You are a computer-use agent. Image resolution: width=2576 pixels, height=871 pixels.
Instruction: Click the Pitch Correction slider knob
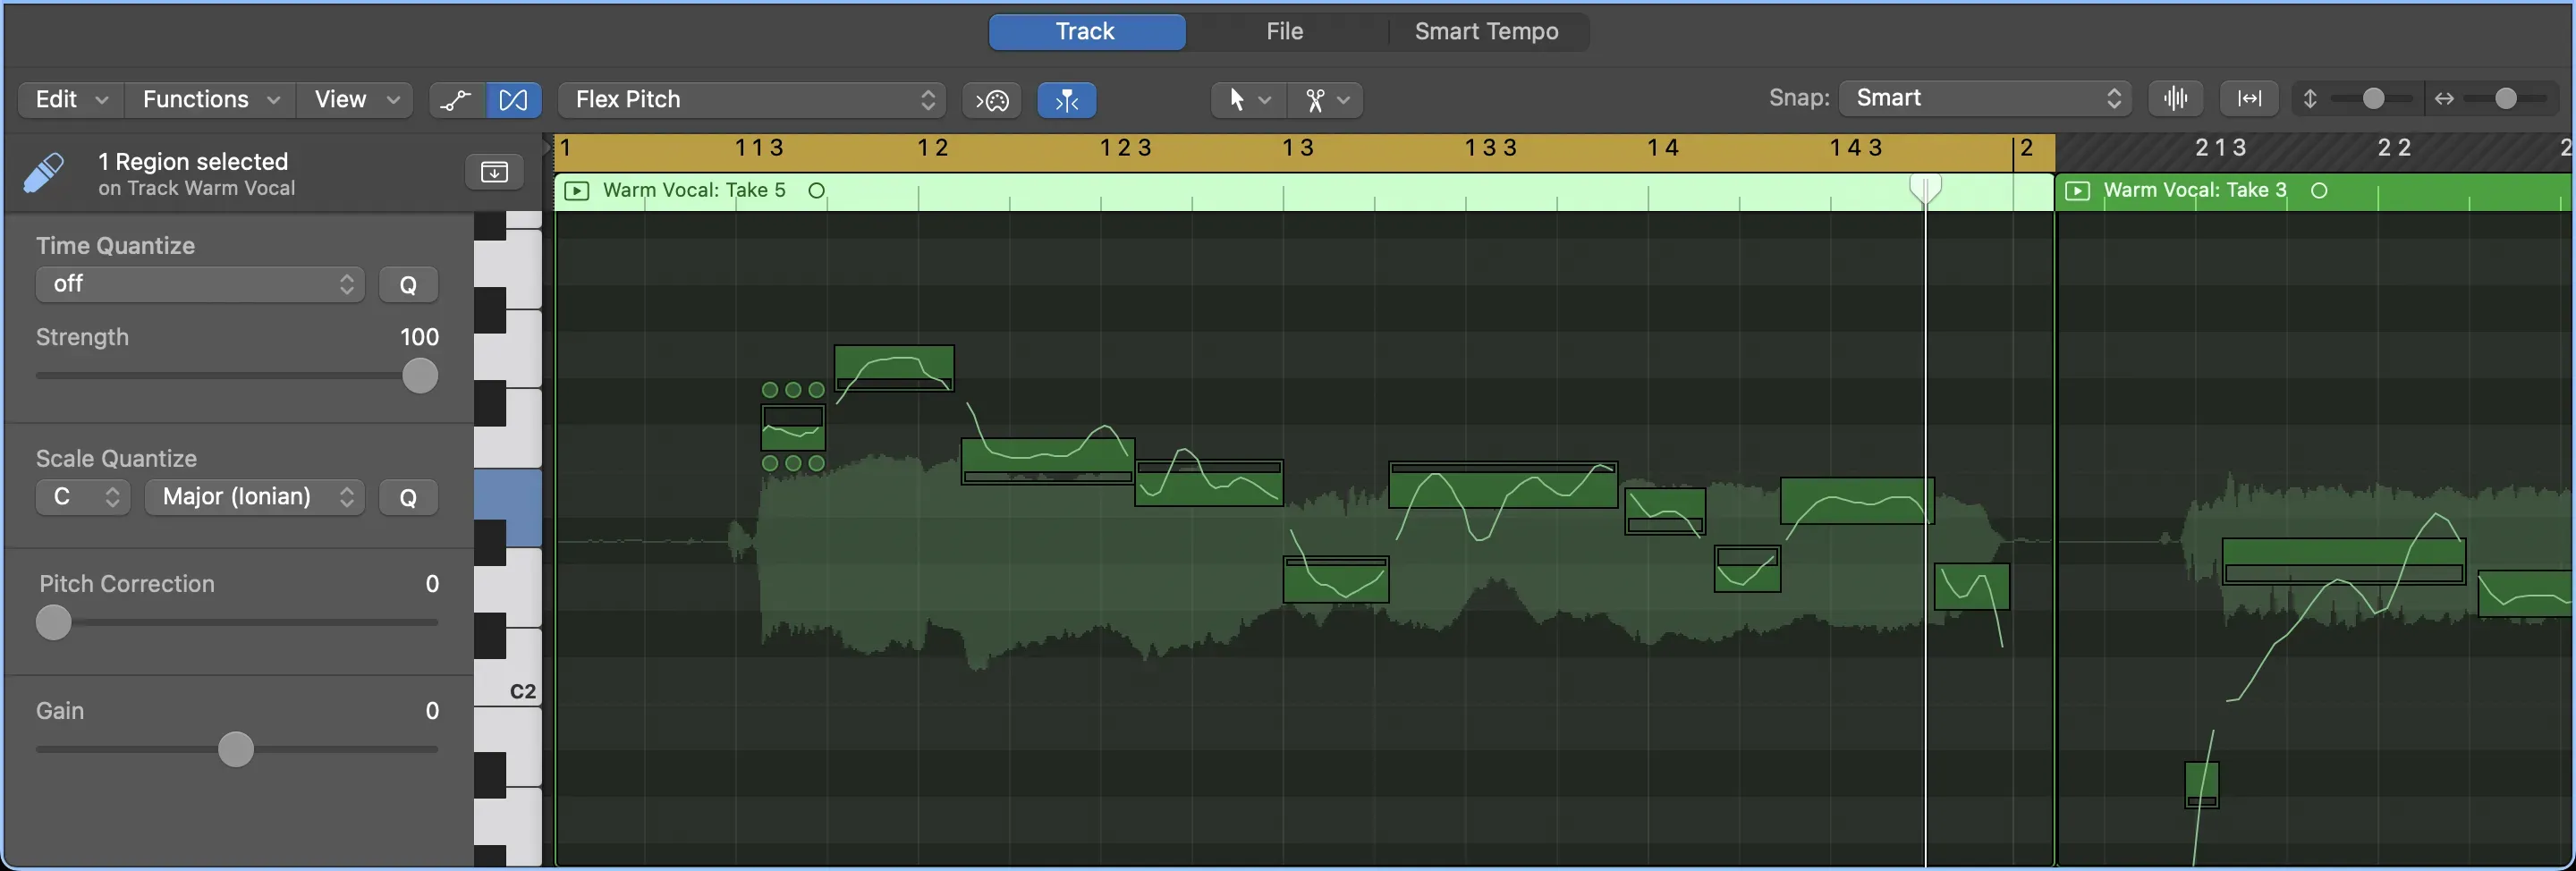tap(54, 622)
